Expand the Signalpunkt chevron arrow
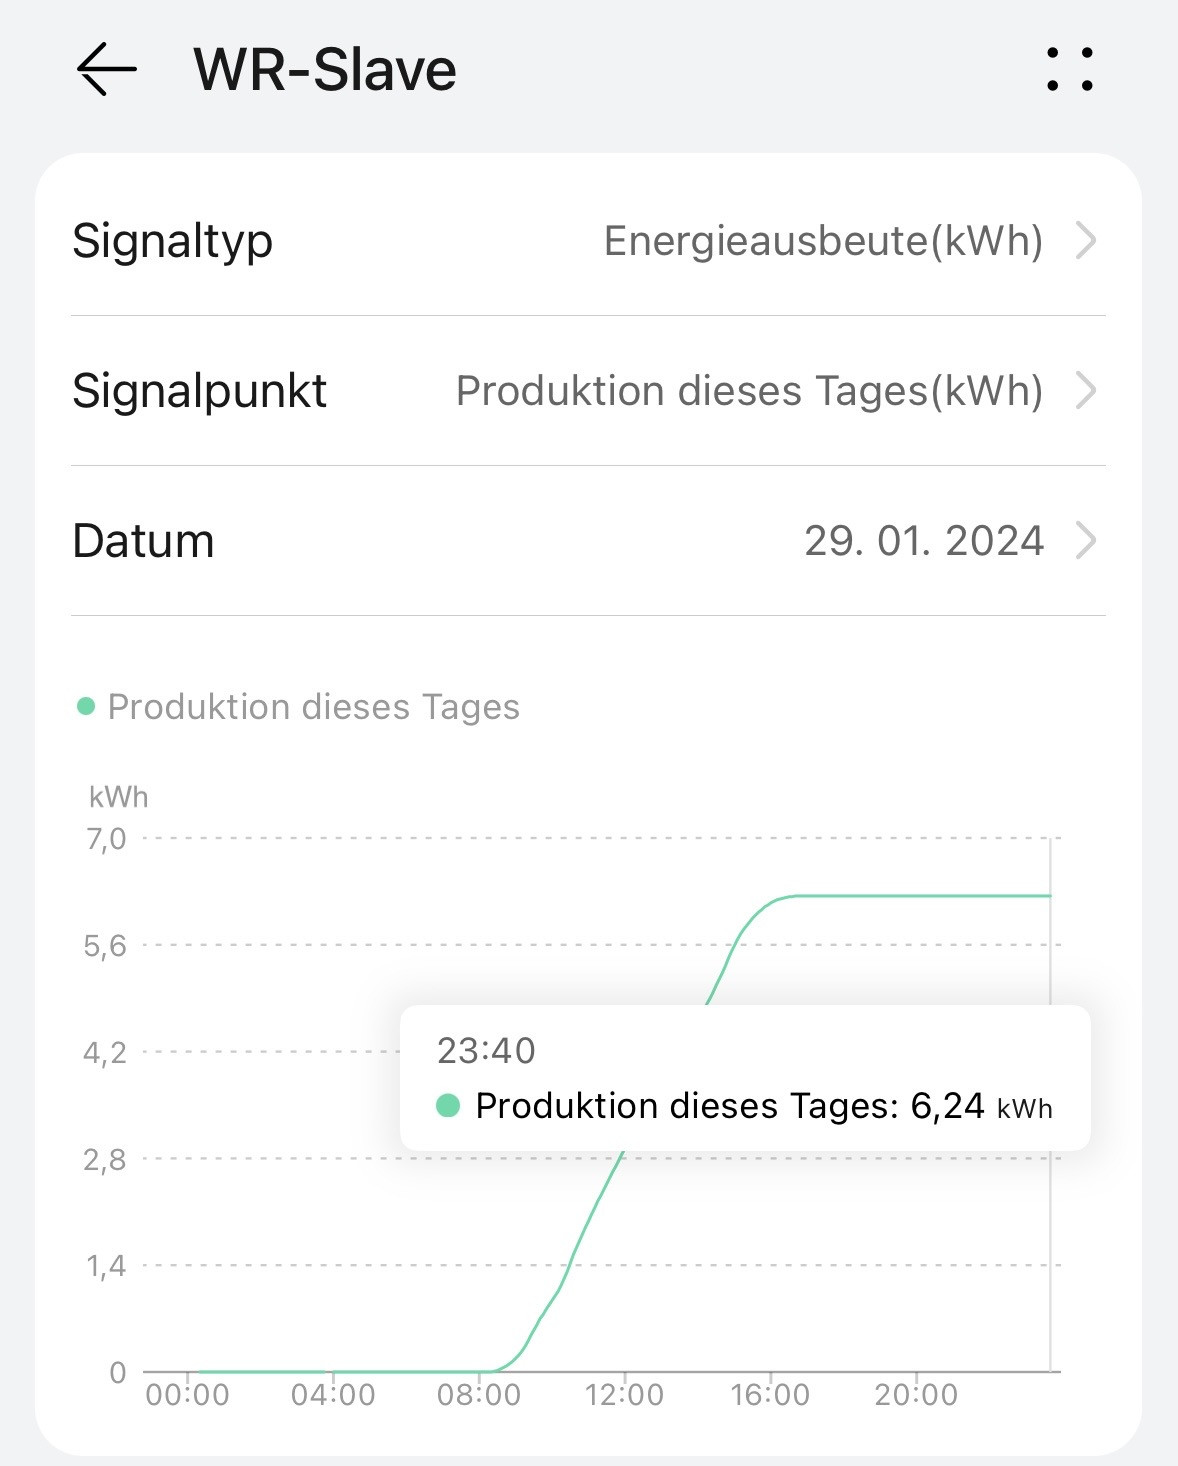 point(1086,391)
